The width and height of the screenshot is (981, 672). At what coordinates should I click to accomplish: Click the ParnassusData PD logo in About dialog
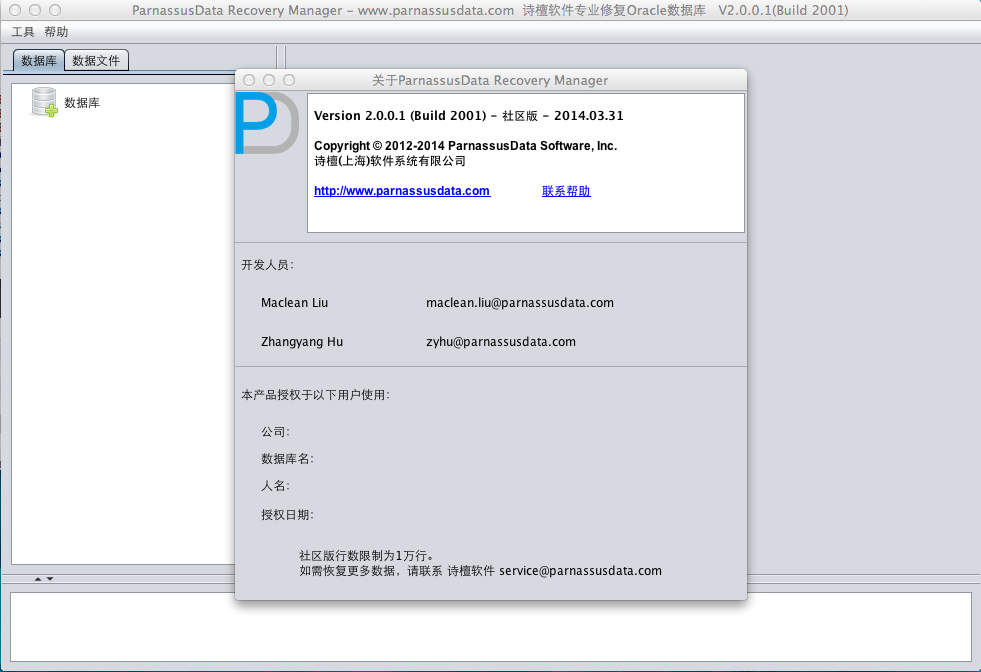pos(267,123)
